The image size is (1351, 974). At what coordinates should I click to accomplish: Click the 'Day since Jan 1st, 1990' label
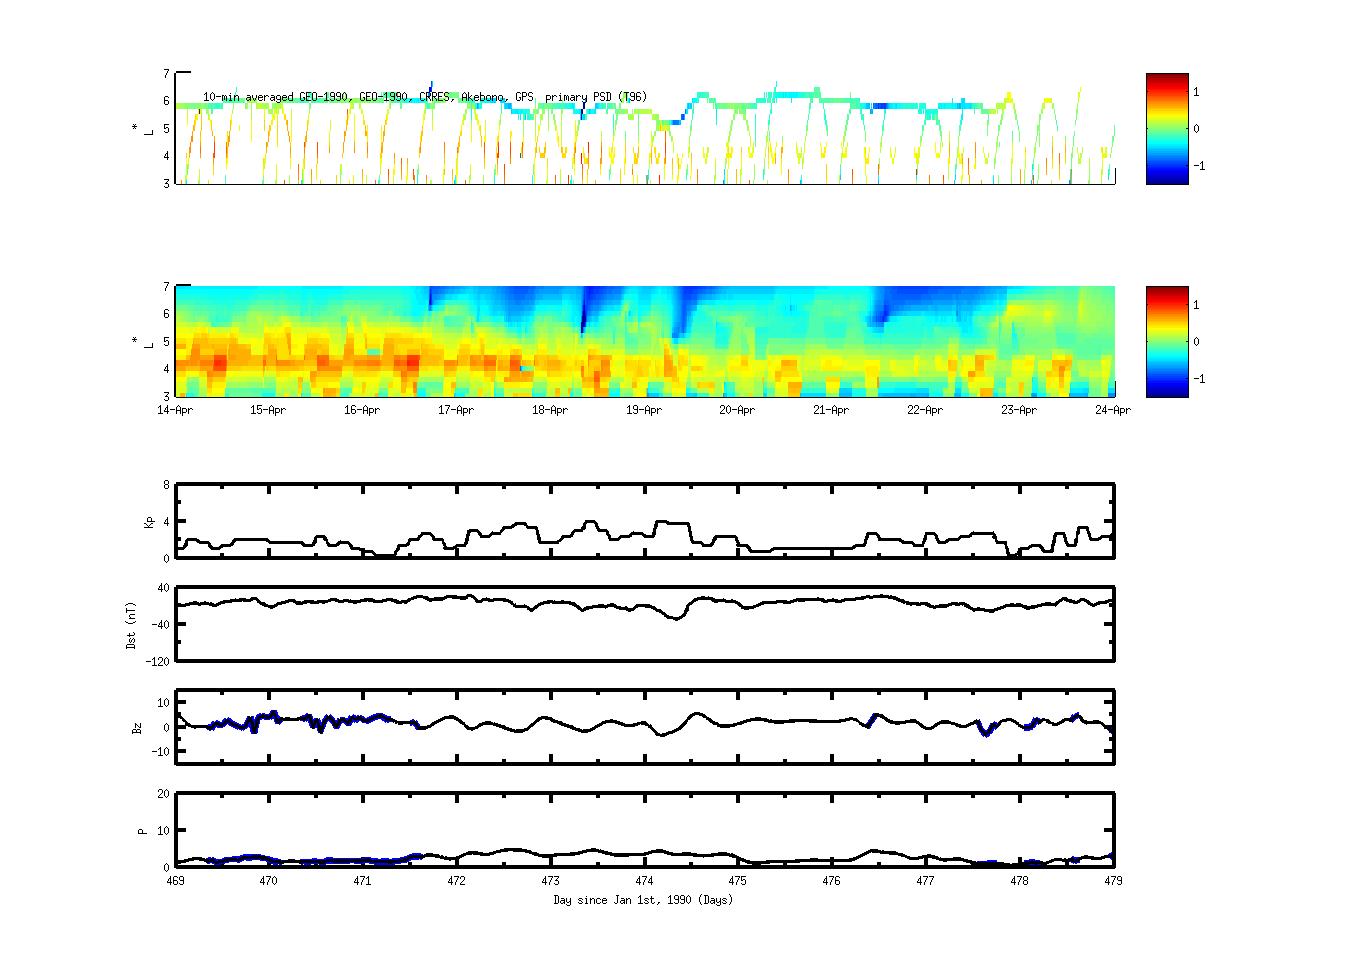pyautogui.click(x=643, y=900)
